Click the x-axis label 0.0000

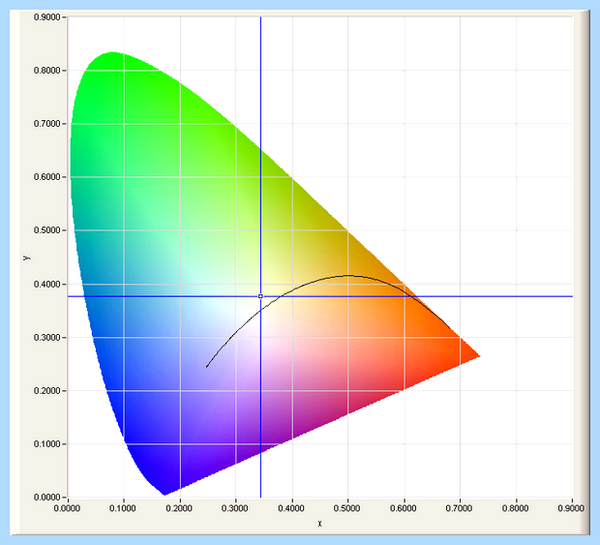point(67,508)
